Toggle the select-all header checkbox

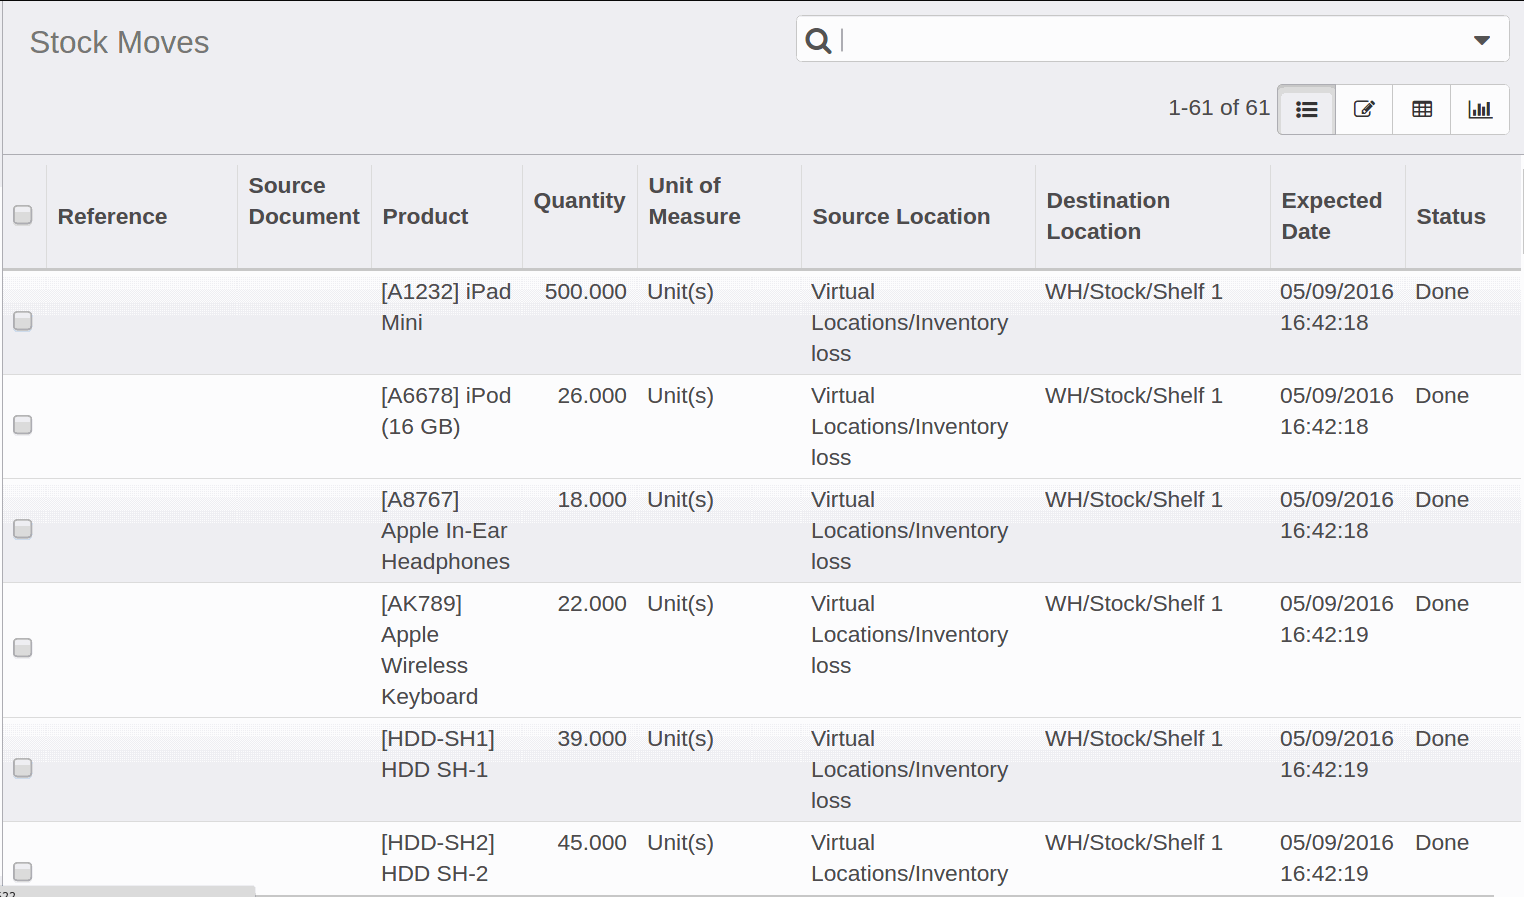(x=23, y=215)
